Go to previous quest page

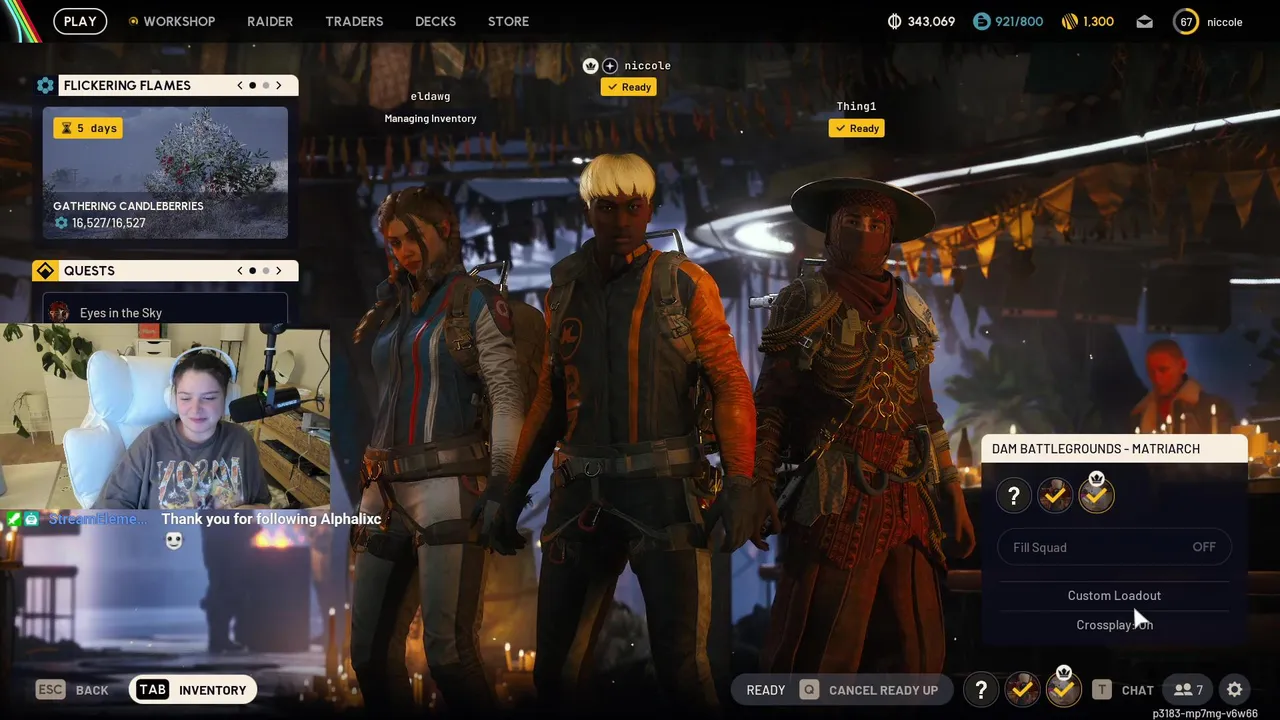pos(240,271)
